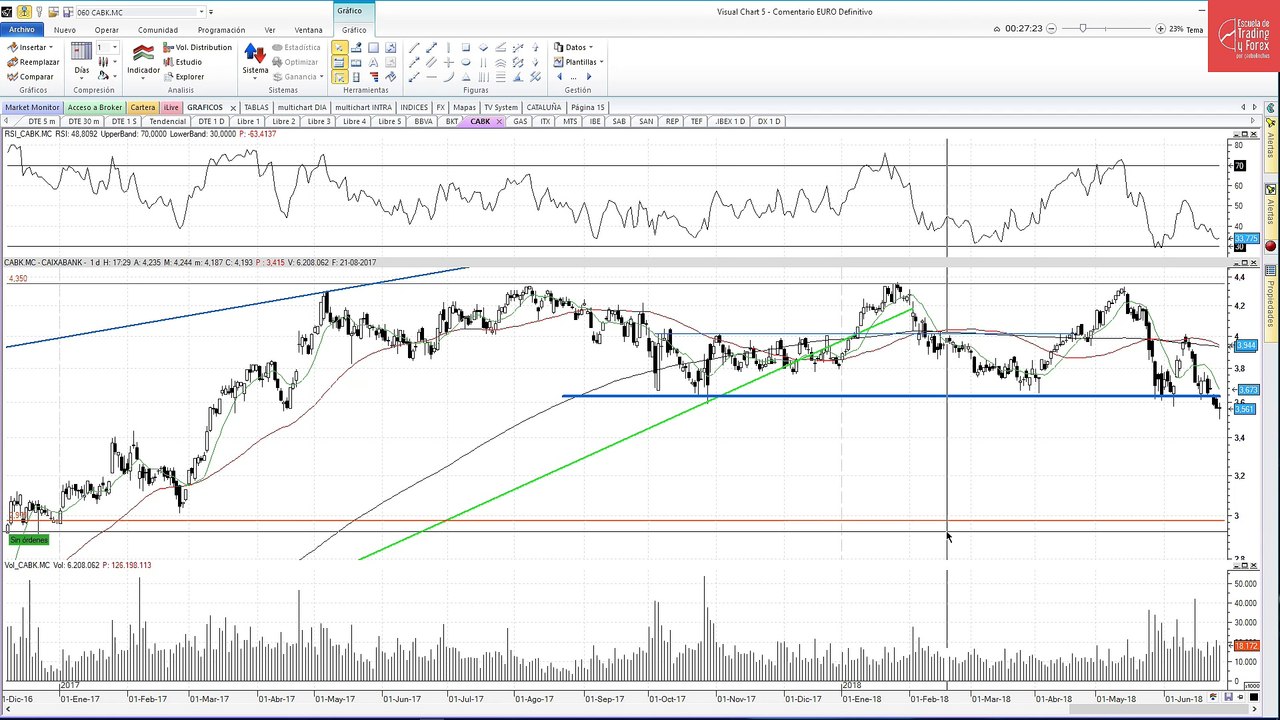Switch to the Programación ribbon tab

[x=221, y=30]
